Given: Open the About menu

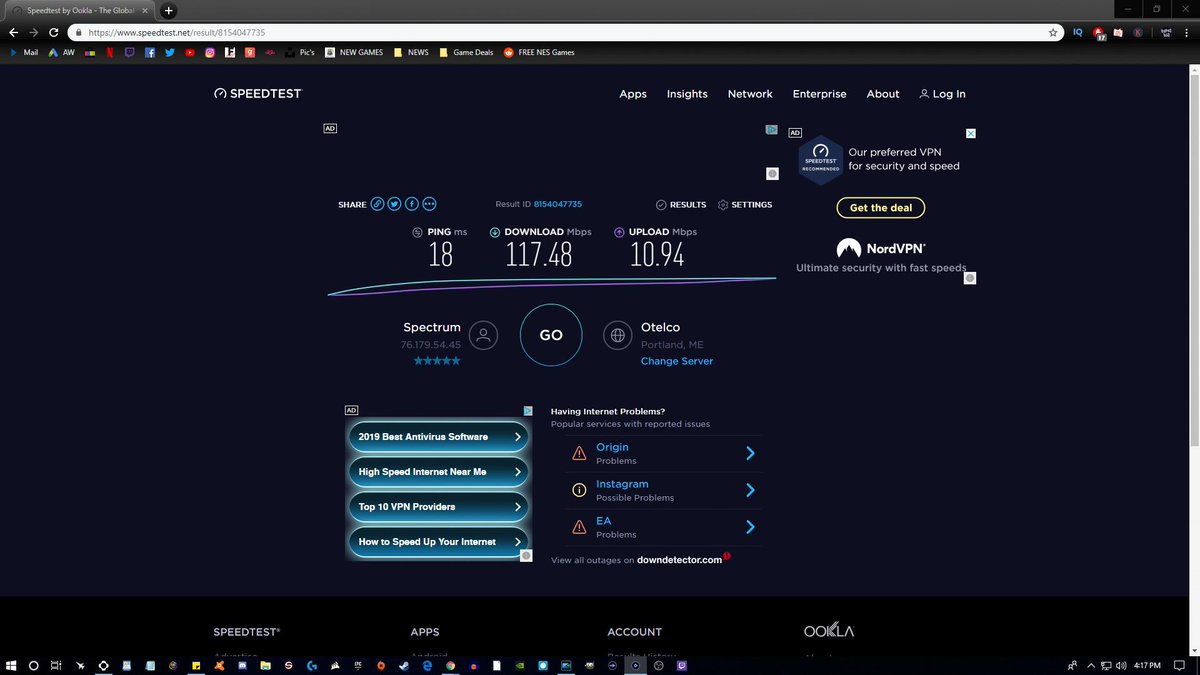Looking at the screenshot, I should pos(883,94).
